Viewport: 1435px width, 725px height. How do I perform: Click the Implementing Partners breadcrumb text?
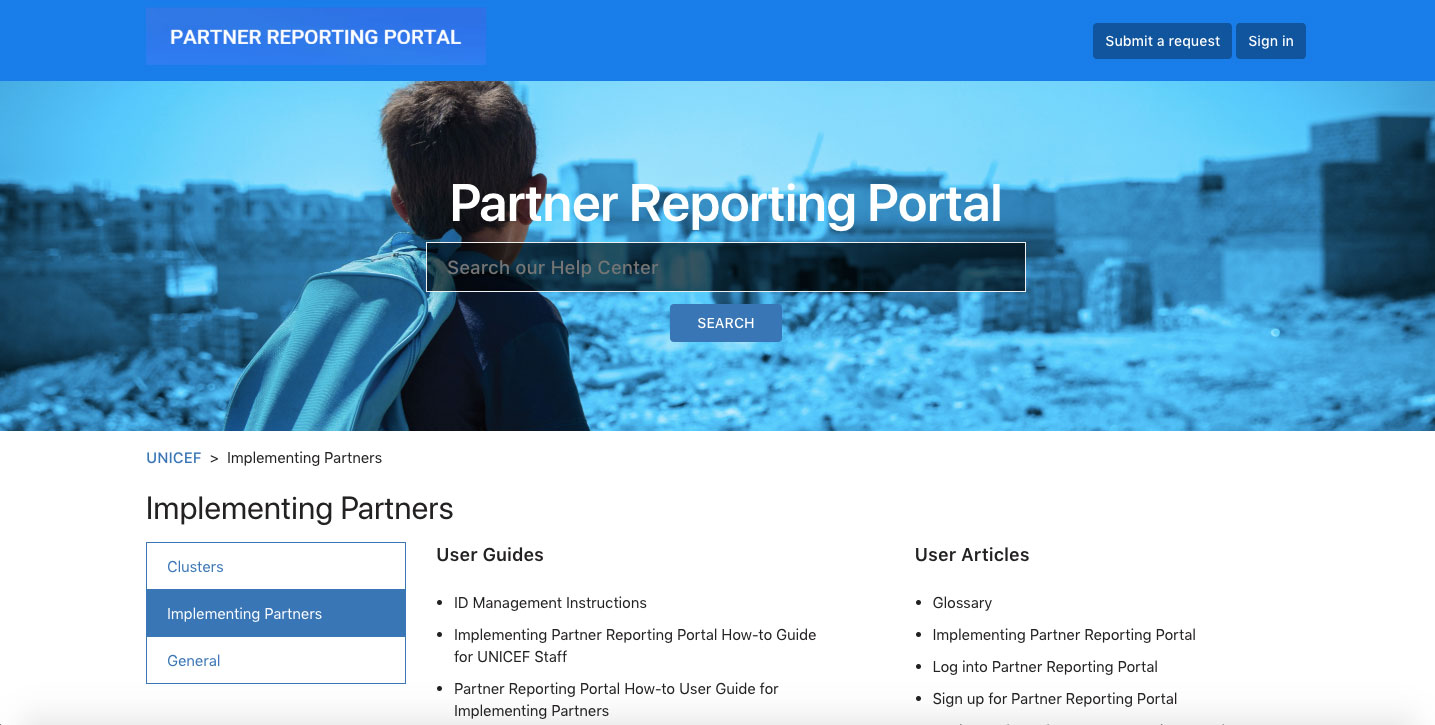click(304, 458)
